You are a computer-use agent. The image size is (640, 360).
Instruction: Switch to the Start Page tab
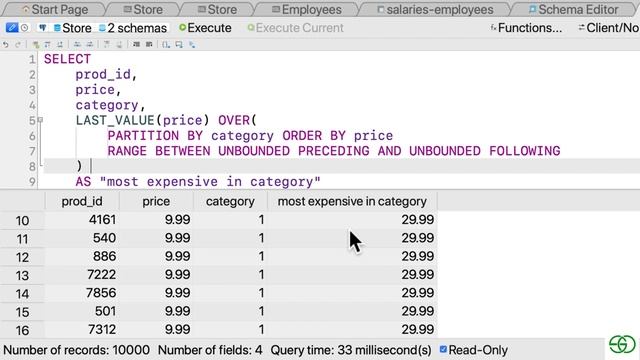pyautogui.click(x=55, y=9)
